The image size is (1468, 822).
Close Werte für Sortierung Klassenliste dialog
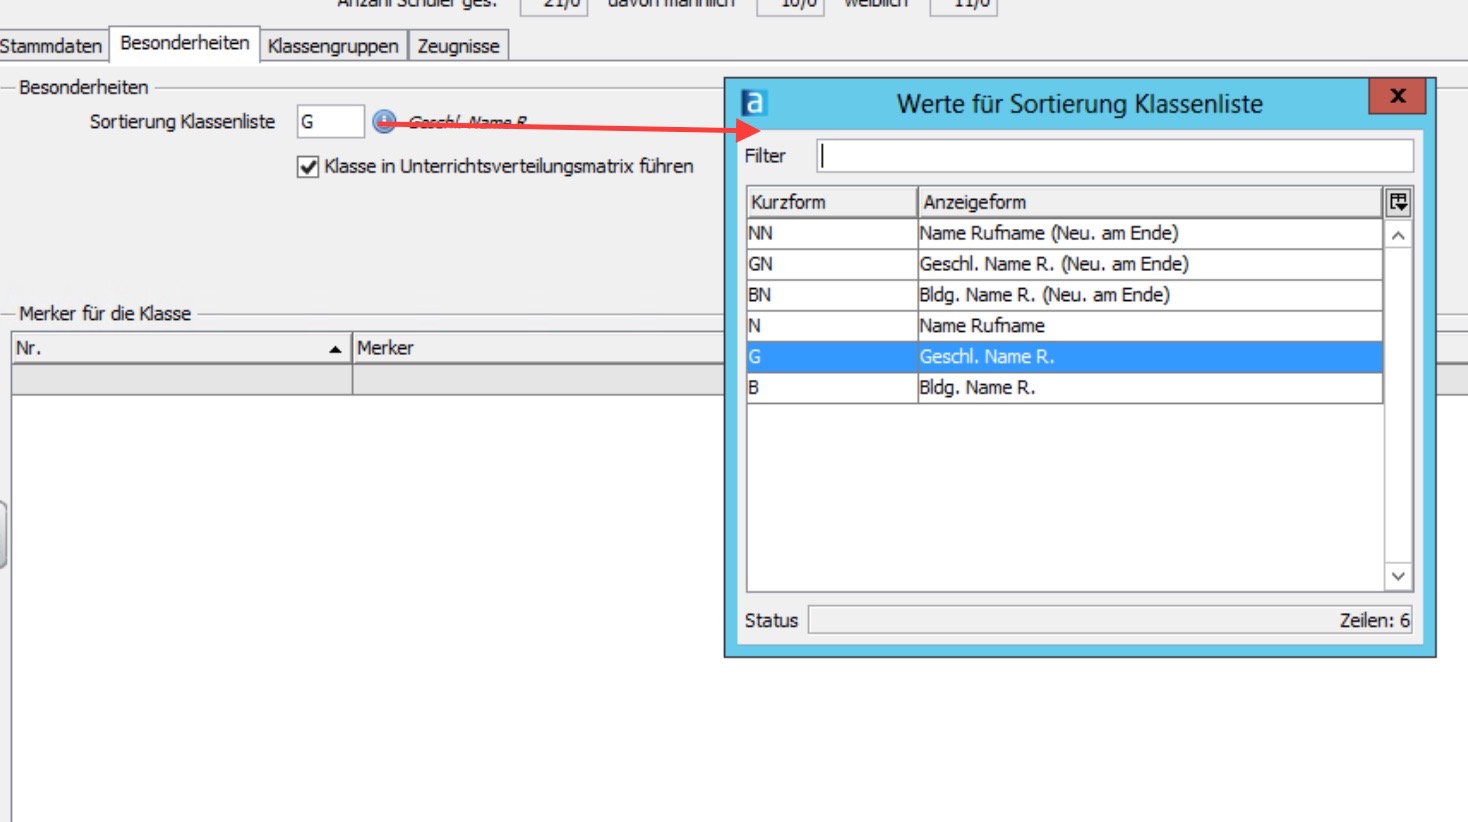click(1397, 96)
